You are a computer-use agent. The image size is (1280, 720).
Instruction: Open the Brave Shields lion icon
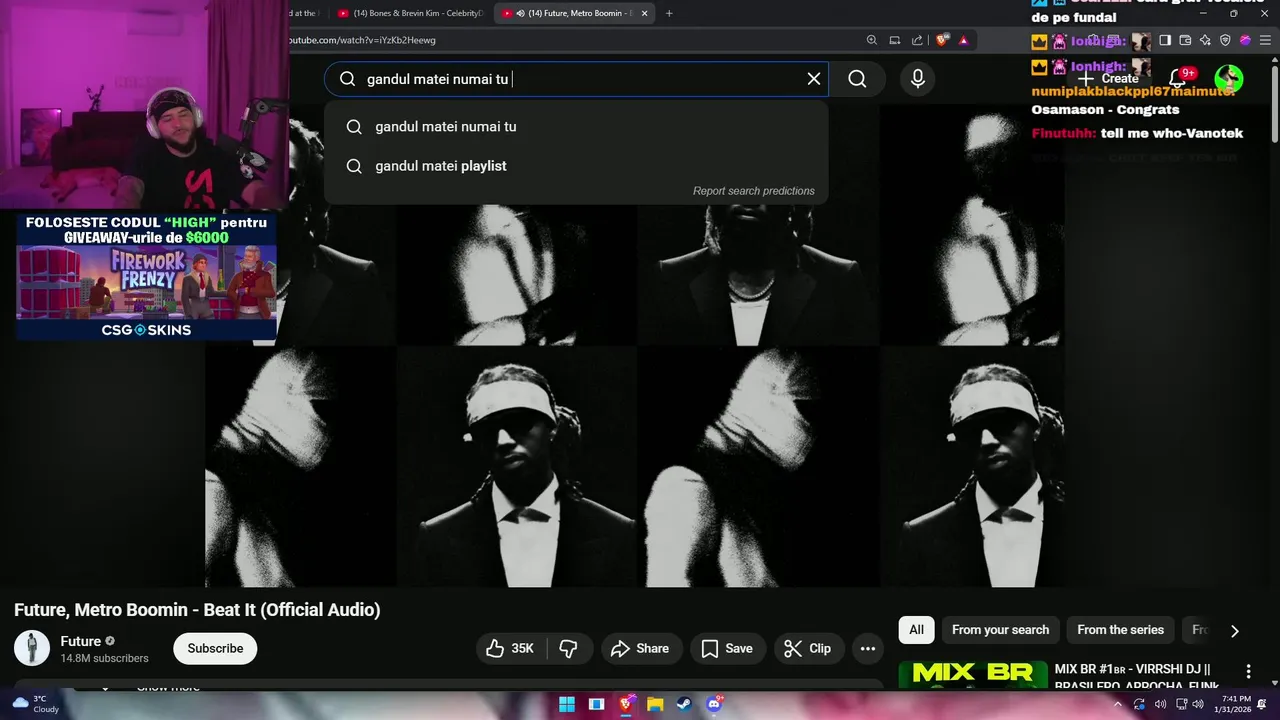(x=942, y=40)
